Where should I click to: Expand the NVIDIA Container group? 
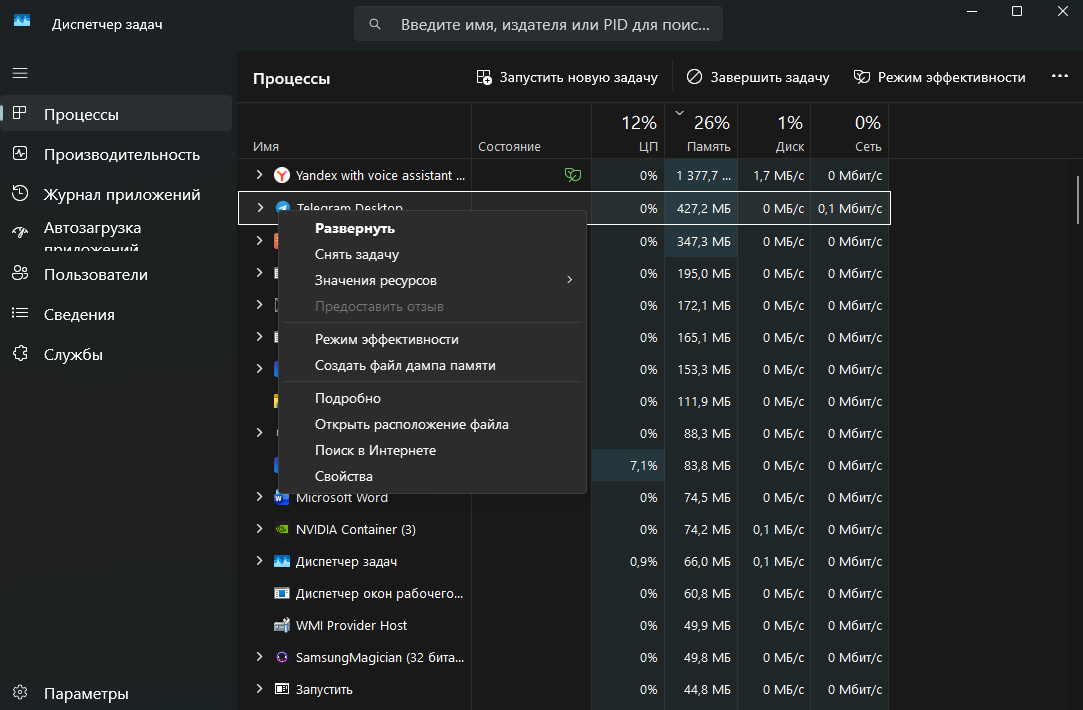coord(260,529)
